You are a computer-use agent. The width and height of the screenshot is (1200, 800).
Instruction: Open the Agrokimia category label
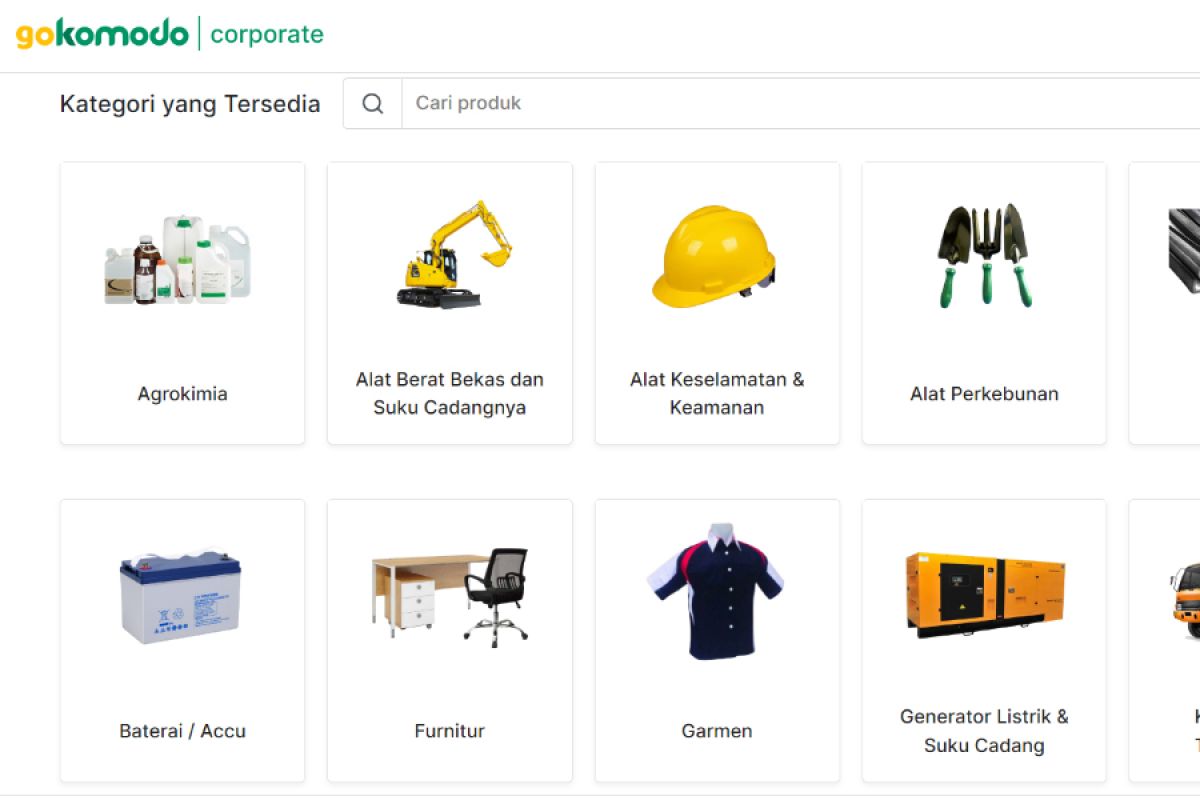[182, 394]
